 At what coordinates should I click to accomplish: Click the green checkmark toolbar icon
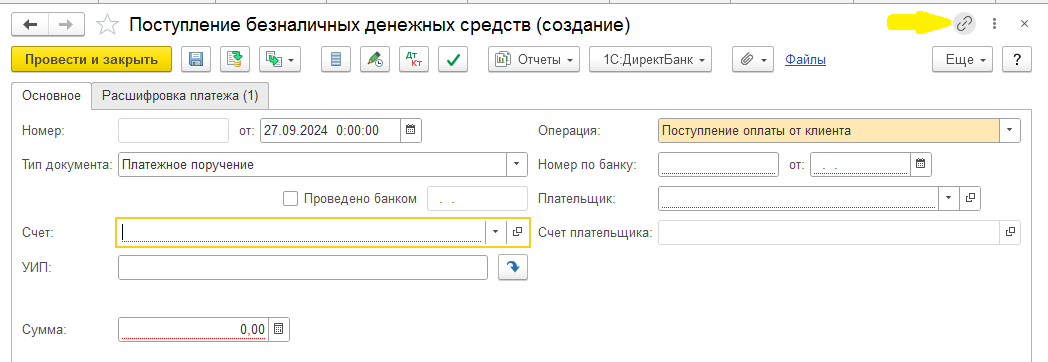coord(453,59)
